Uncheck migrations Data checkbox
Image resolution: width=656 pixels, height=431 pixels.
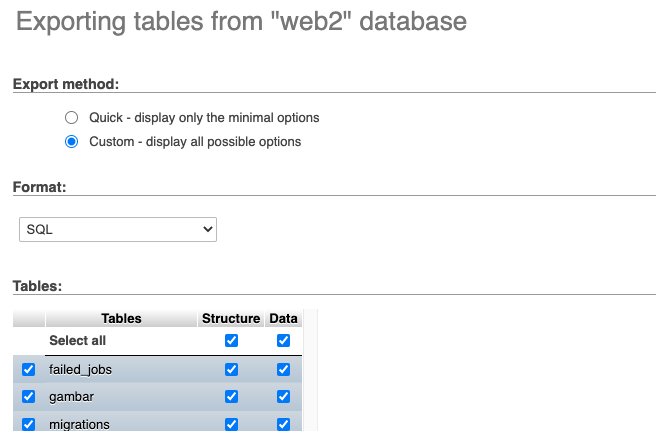click(x=284, y=424)
